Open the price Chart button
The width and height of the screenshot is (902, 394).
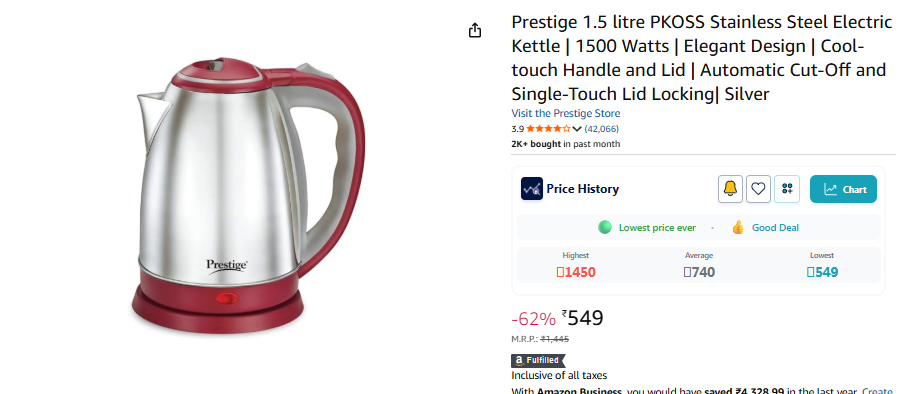pos(843,189)
